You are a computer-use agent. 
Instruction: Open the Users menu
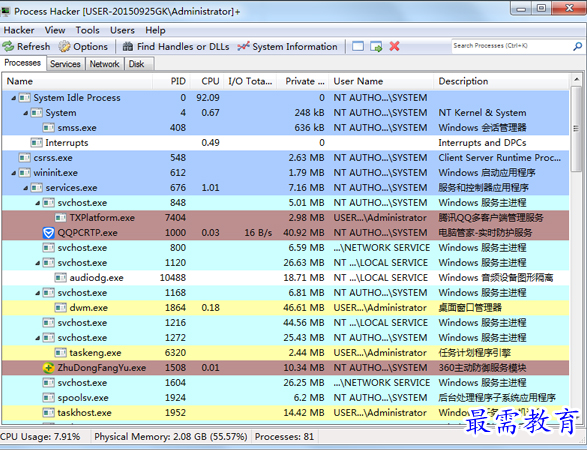pos(122,30)
